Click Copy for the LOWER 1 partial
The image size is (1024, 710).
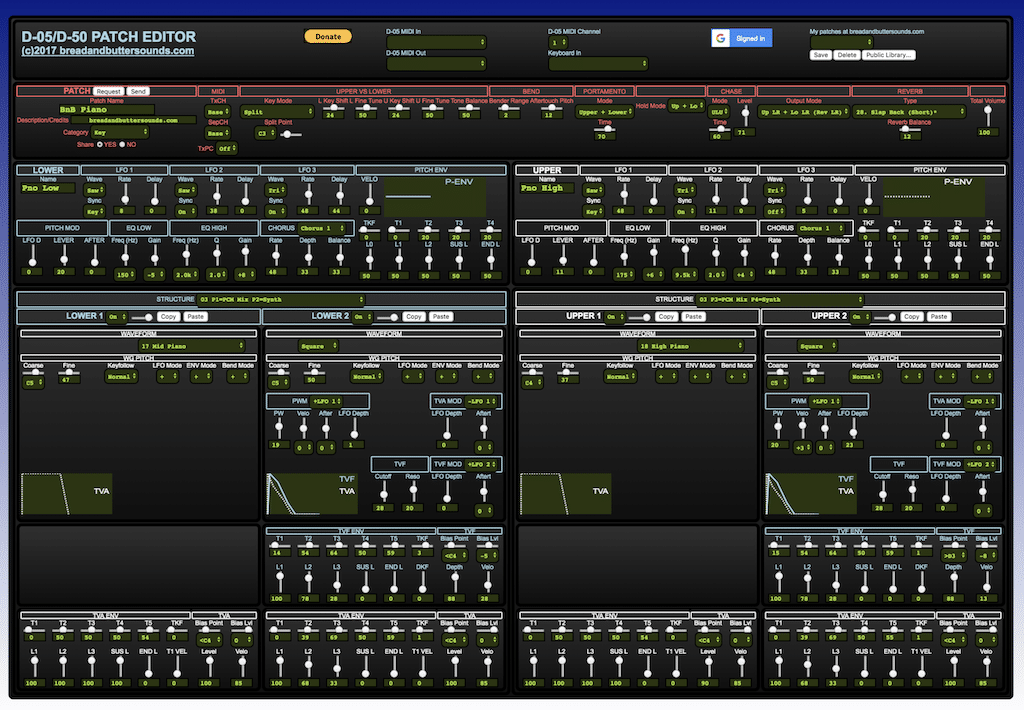click(168, 317)
